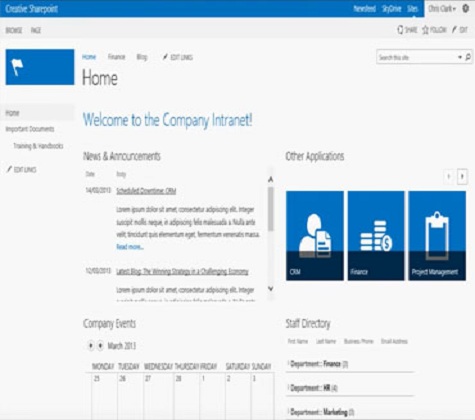Open the Project Management tile

pos(437,236)
